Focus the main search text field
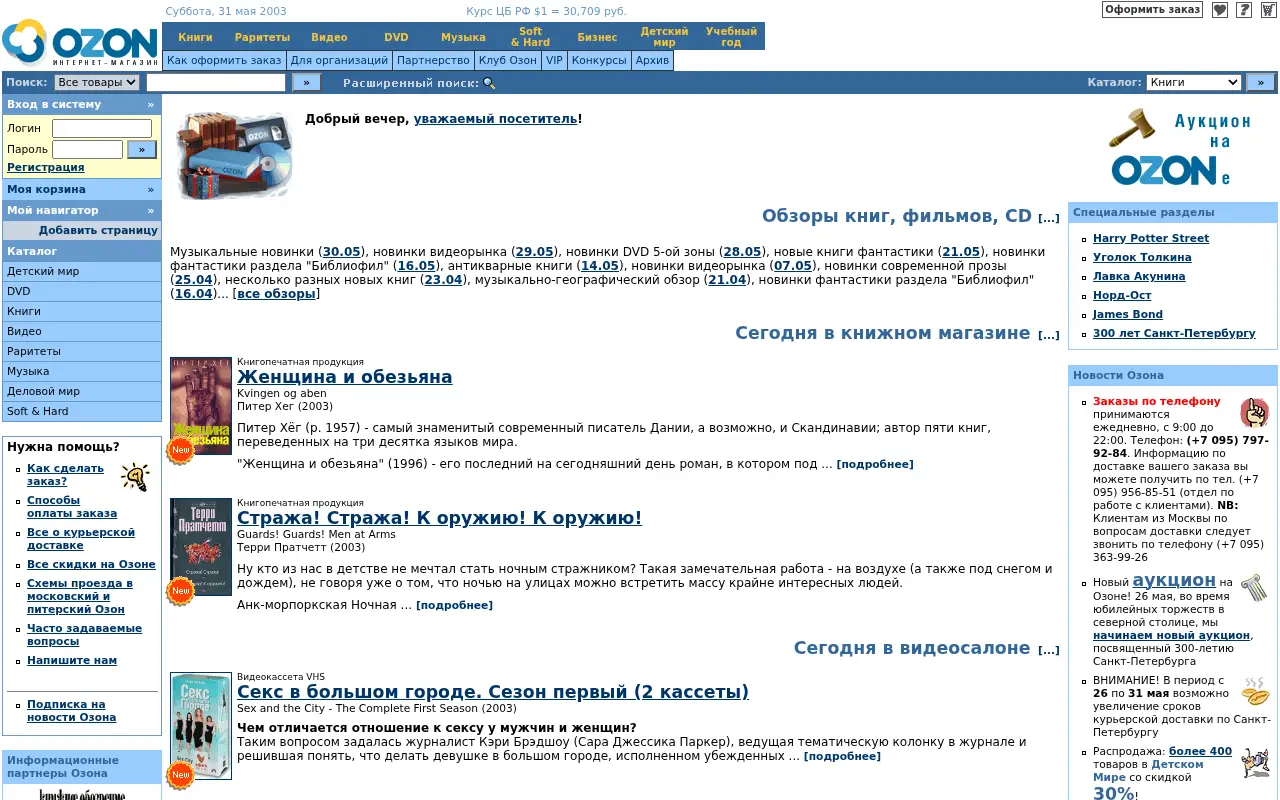Screen dimensions: 1280x800 (216, 83)
